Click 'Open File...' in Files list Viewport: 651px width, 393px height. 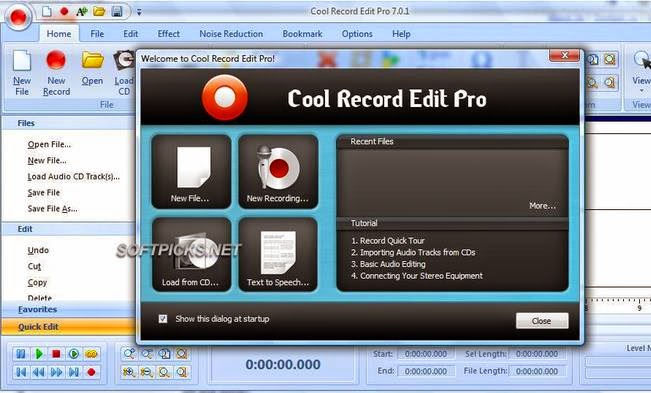(x=49, y=144)
